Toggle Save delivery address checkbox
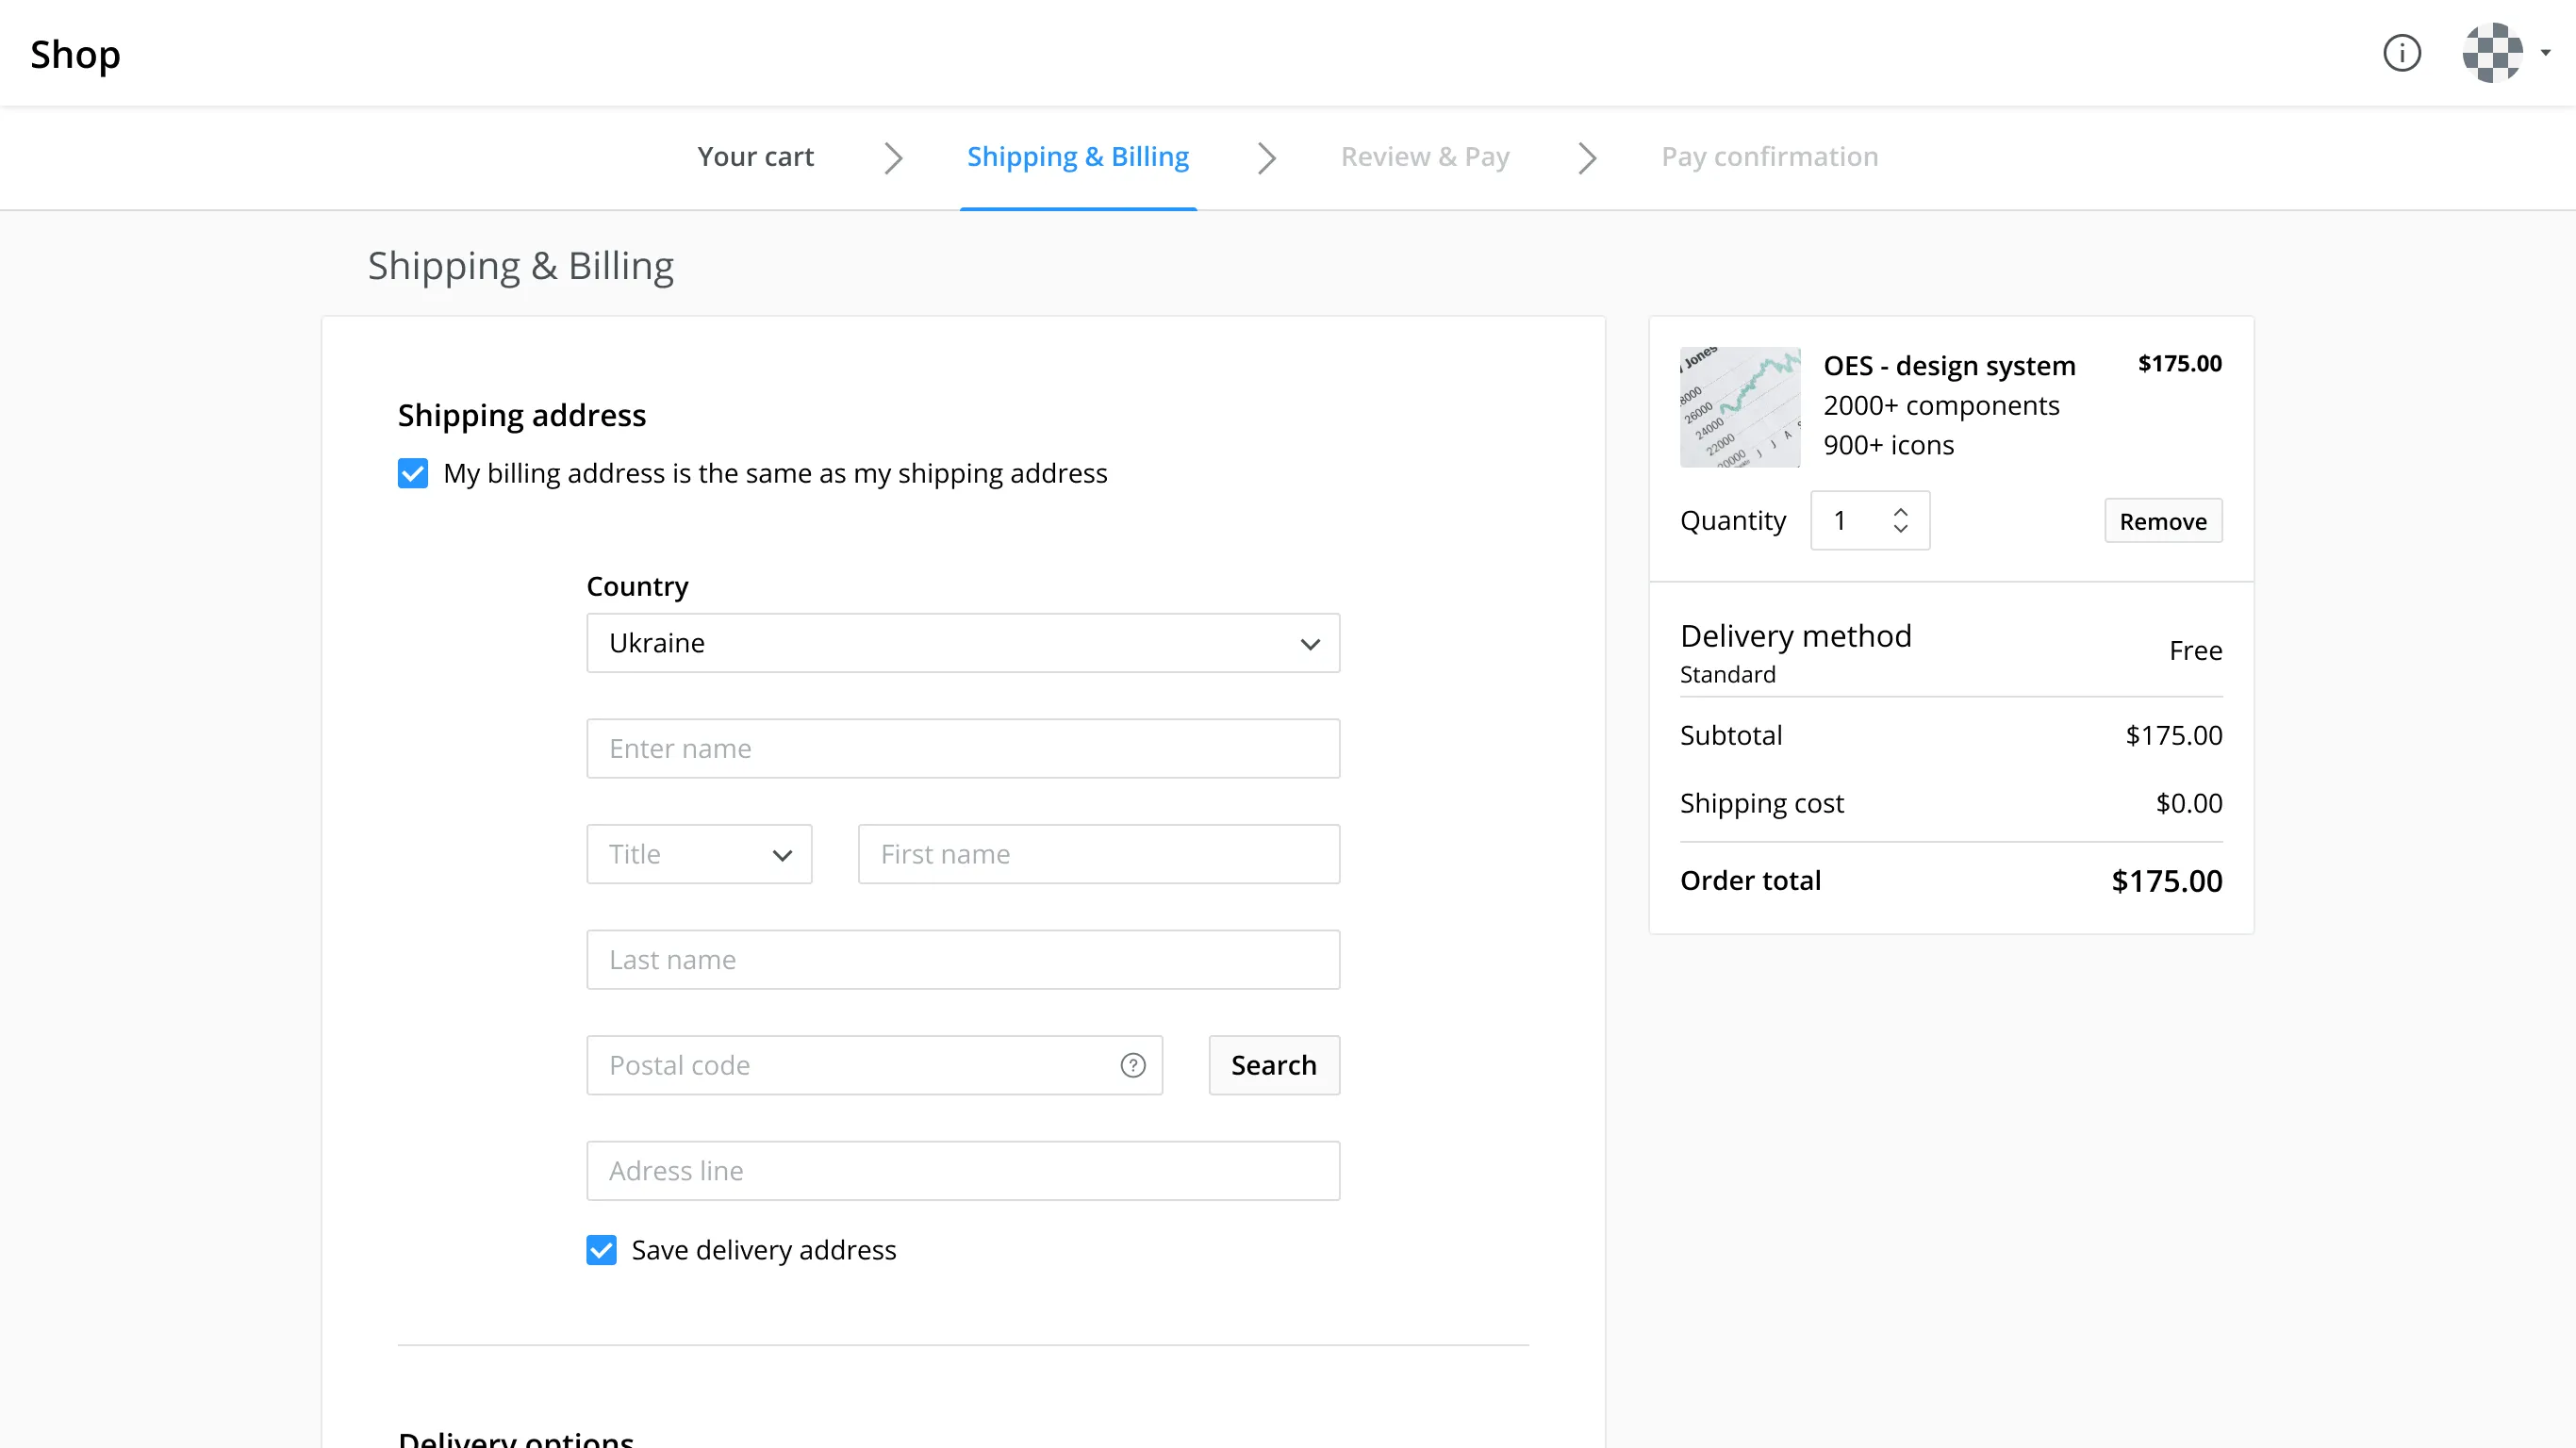Viewport: 2576px width, 1448px height. pos(601,1250)
